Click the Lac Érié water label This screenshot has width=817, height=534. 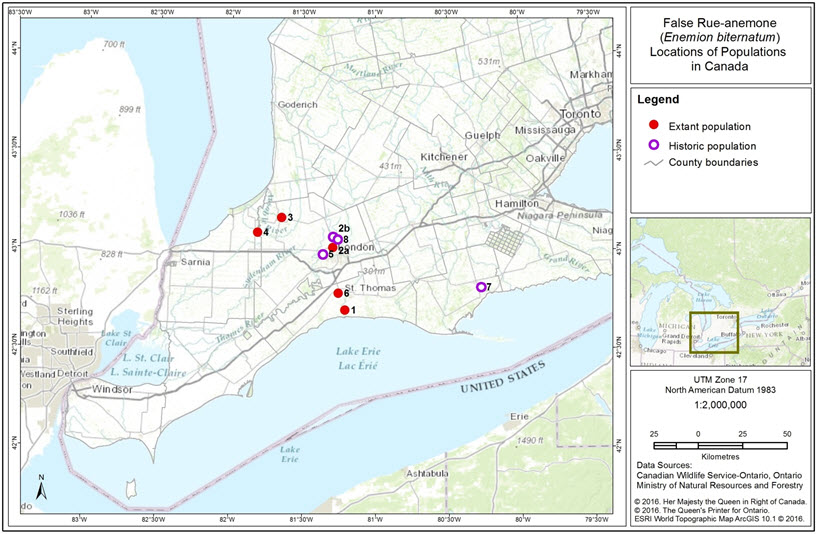click(358, 366)
